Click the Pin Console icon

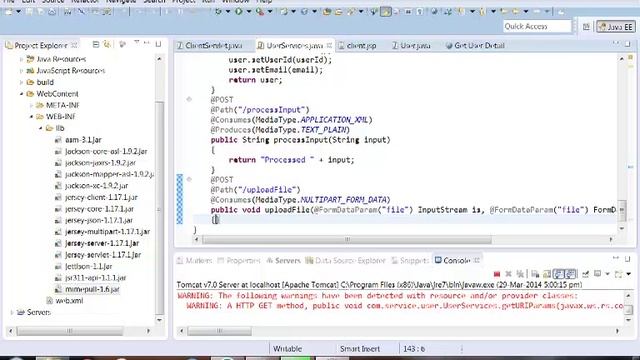click(x=585, y=274)
